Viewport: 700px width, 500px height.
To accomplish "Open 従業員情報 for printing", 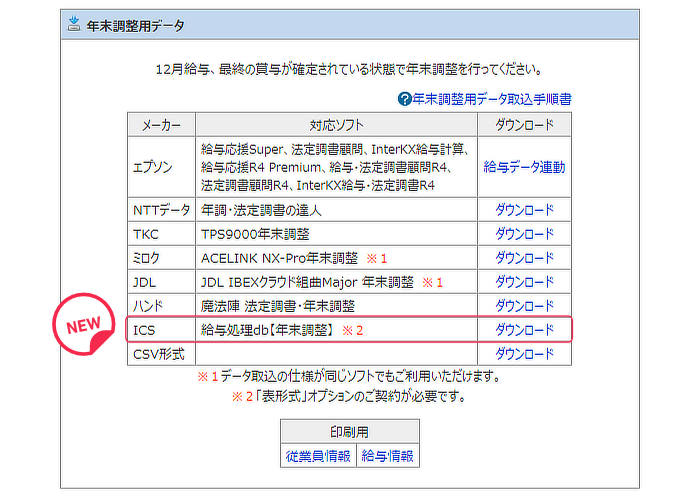I will [x=317, y=456].
